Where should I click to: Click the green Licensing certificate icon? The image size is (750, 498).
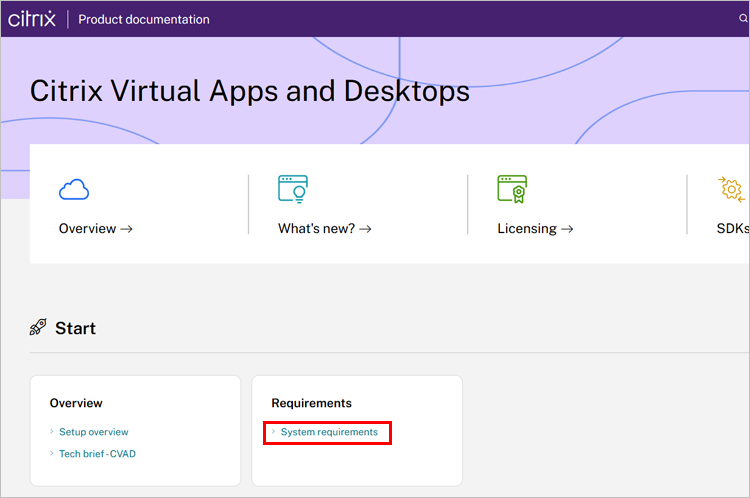[x=512, y=189]
